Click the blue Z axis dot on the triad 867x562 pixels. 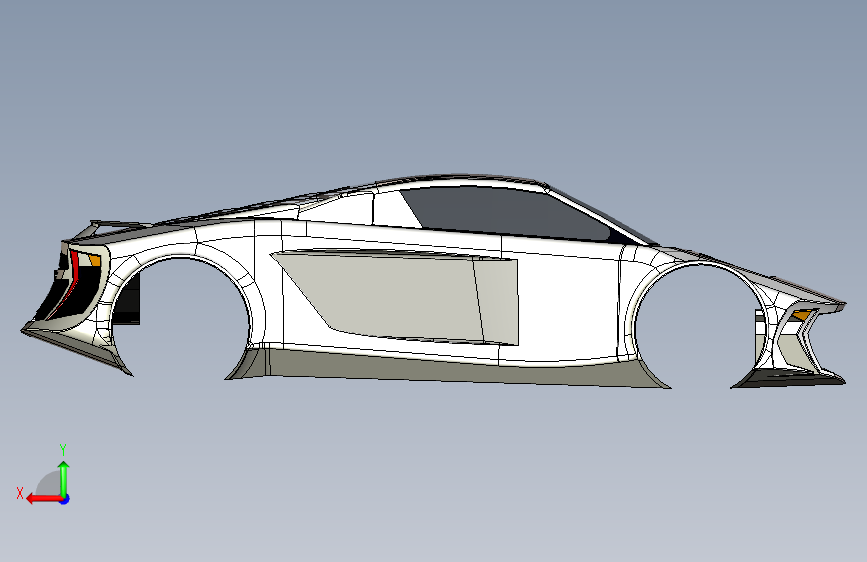(65, 499)
